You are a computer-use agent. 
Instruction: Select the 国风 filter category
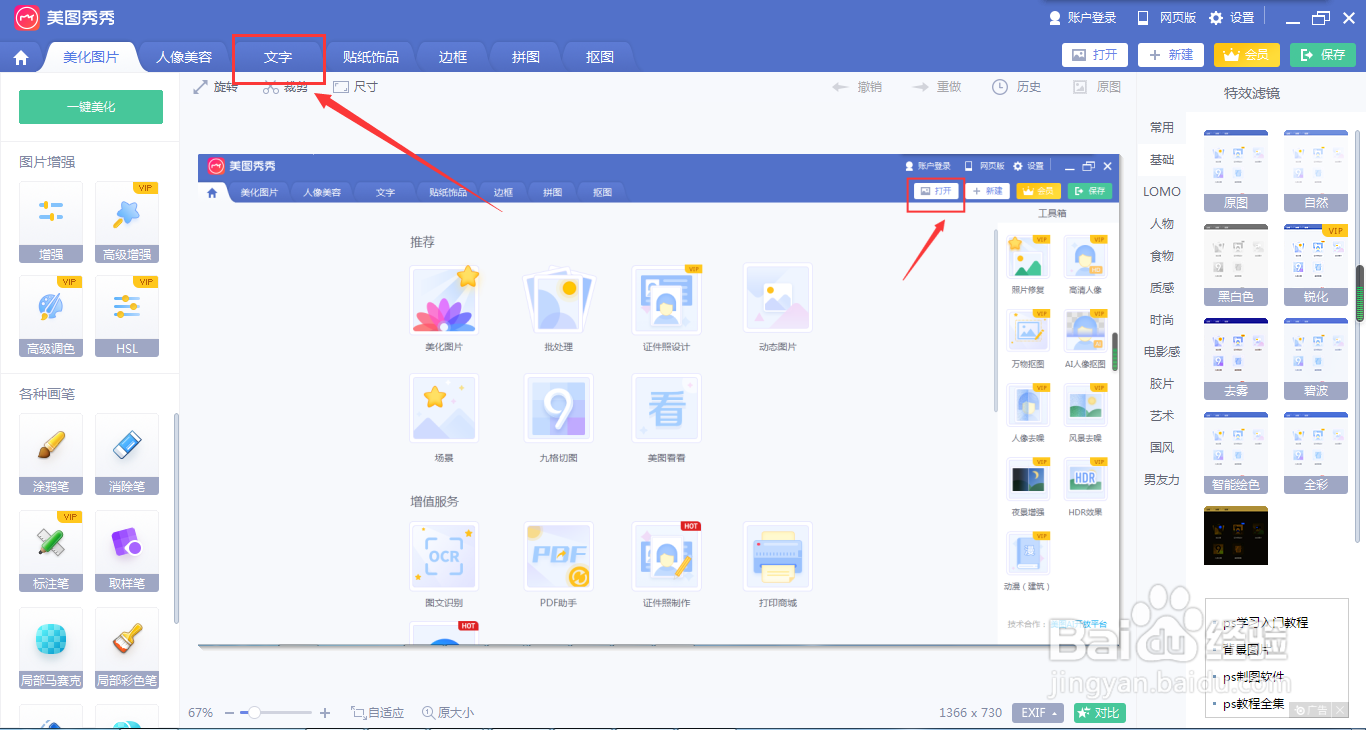(1162, 448)
